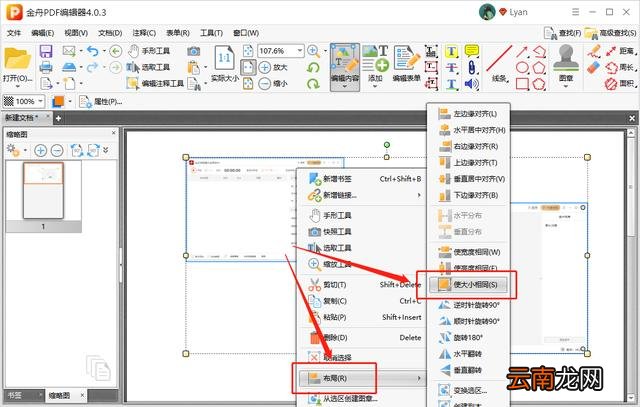Click the 实际大小 button
The height and width of the screenshot is (407, 640).
pos(224,63)
